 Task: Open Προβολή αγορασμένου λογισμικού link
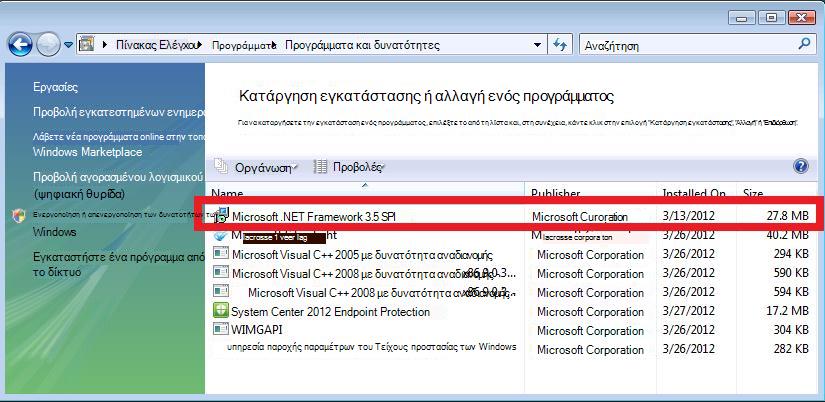pos(118,175)
